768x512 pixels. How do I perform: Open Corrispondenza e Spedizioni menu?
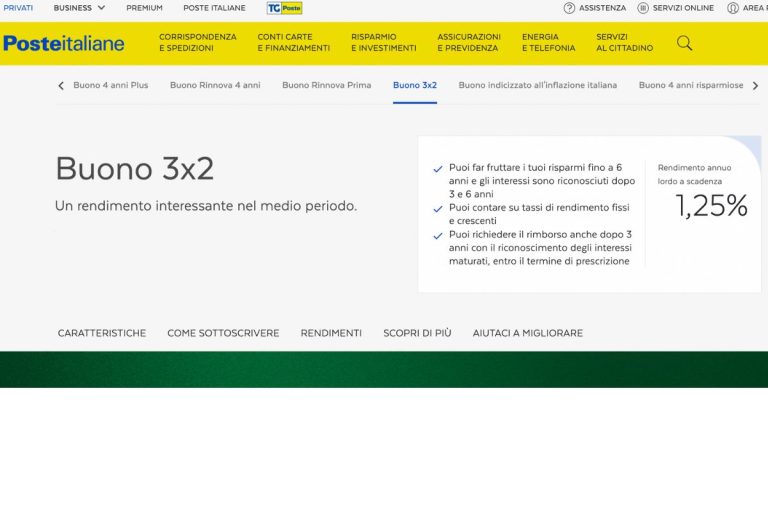click(x=197, y=43)
